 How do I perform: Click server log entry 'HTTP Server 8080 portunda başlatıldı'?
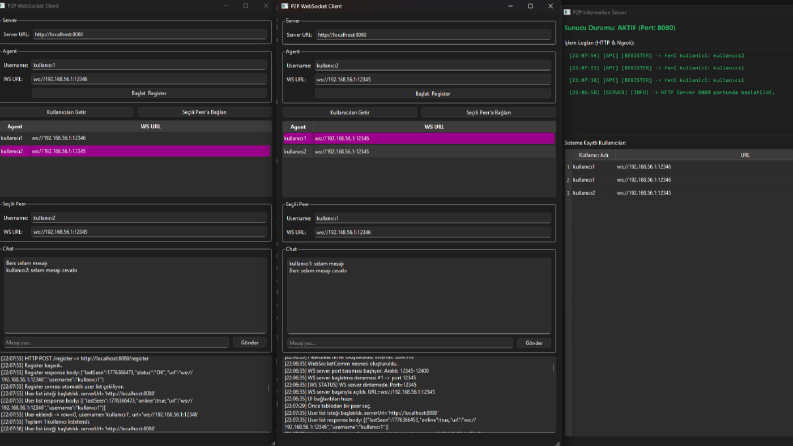tap(672, 92)
